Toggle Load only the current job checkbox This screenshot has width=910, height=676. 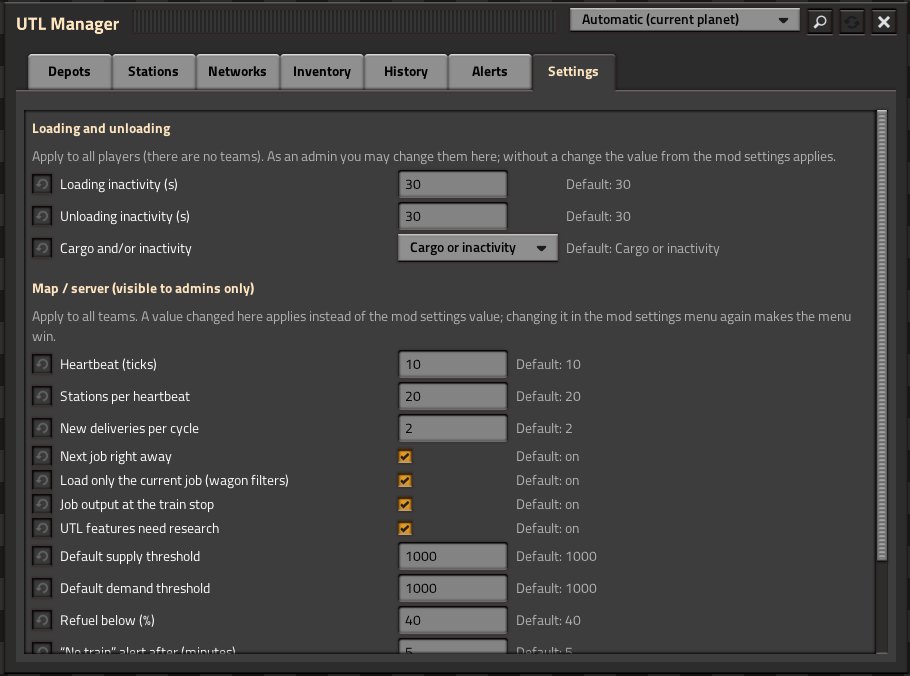tap(405, 480)
